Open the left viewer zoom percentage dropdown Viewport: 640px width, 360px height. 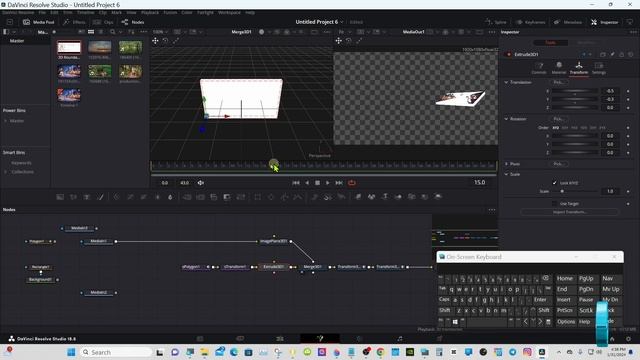[160, 32]
